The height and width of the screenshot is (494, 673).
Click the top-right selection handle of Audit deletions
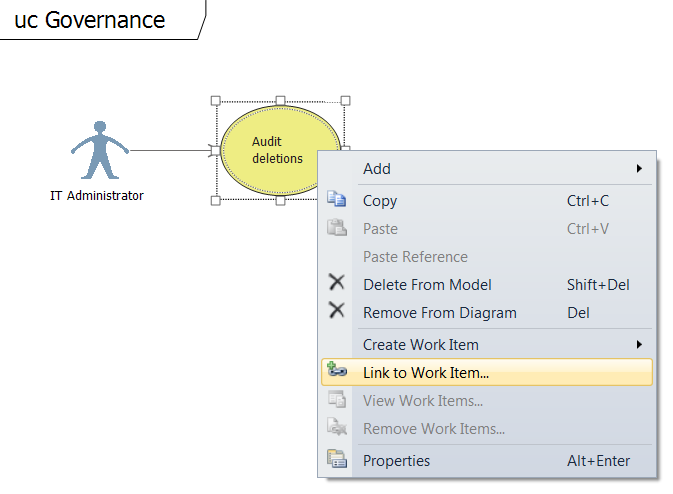pyautogui.click(x=346, y=101)
